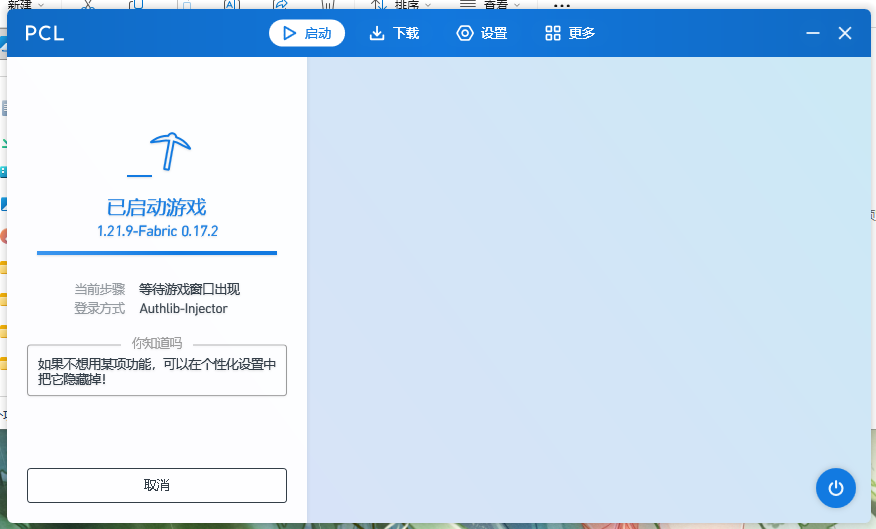Click the PCL logo in title bar
This screenshot has height=529, width=876.
45,33
